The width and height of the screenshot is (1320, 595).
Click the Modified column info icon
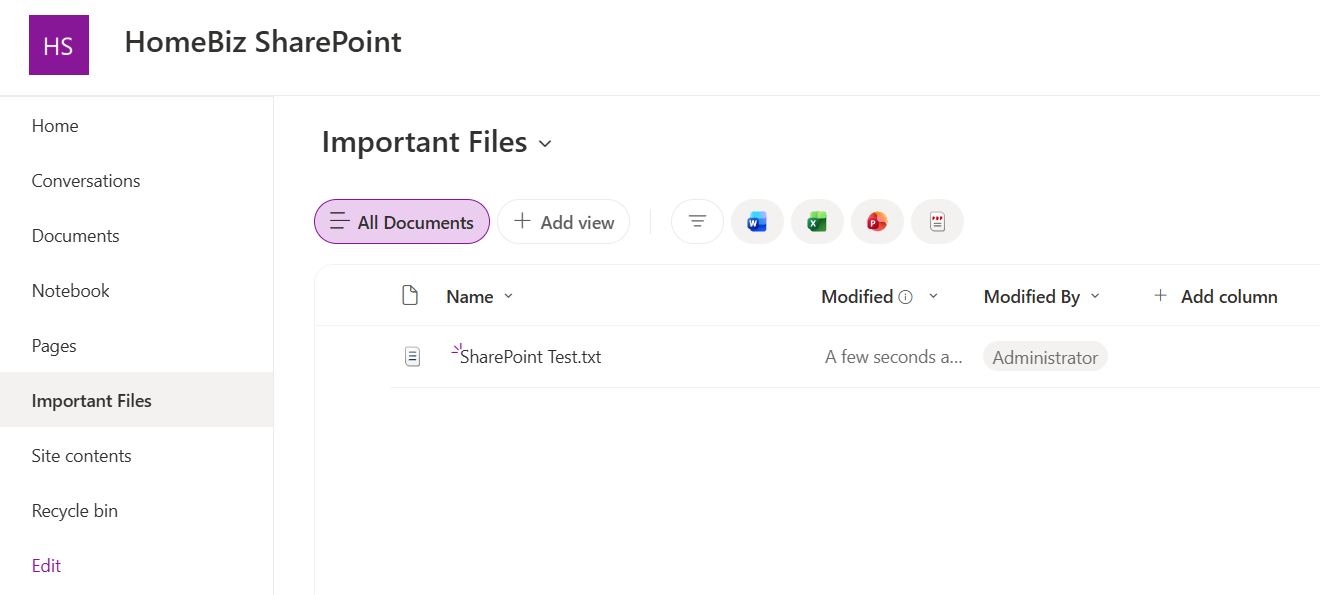(906, 297)
